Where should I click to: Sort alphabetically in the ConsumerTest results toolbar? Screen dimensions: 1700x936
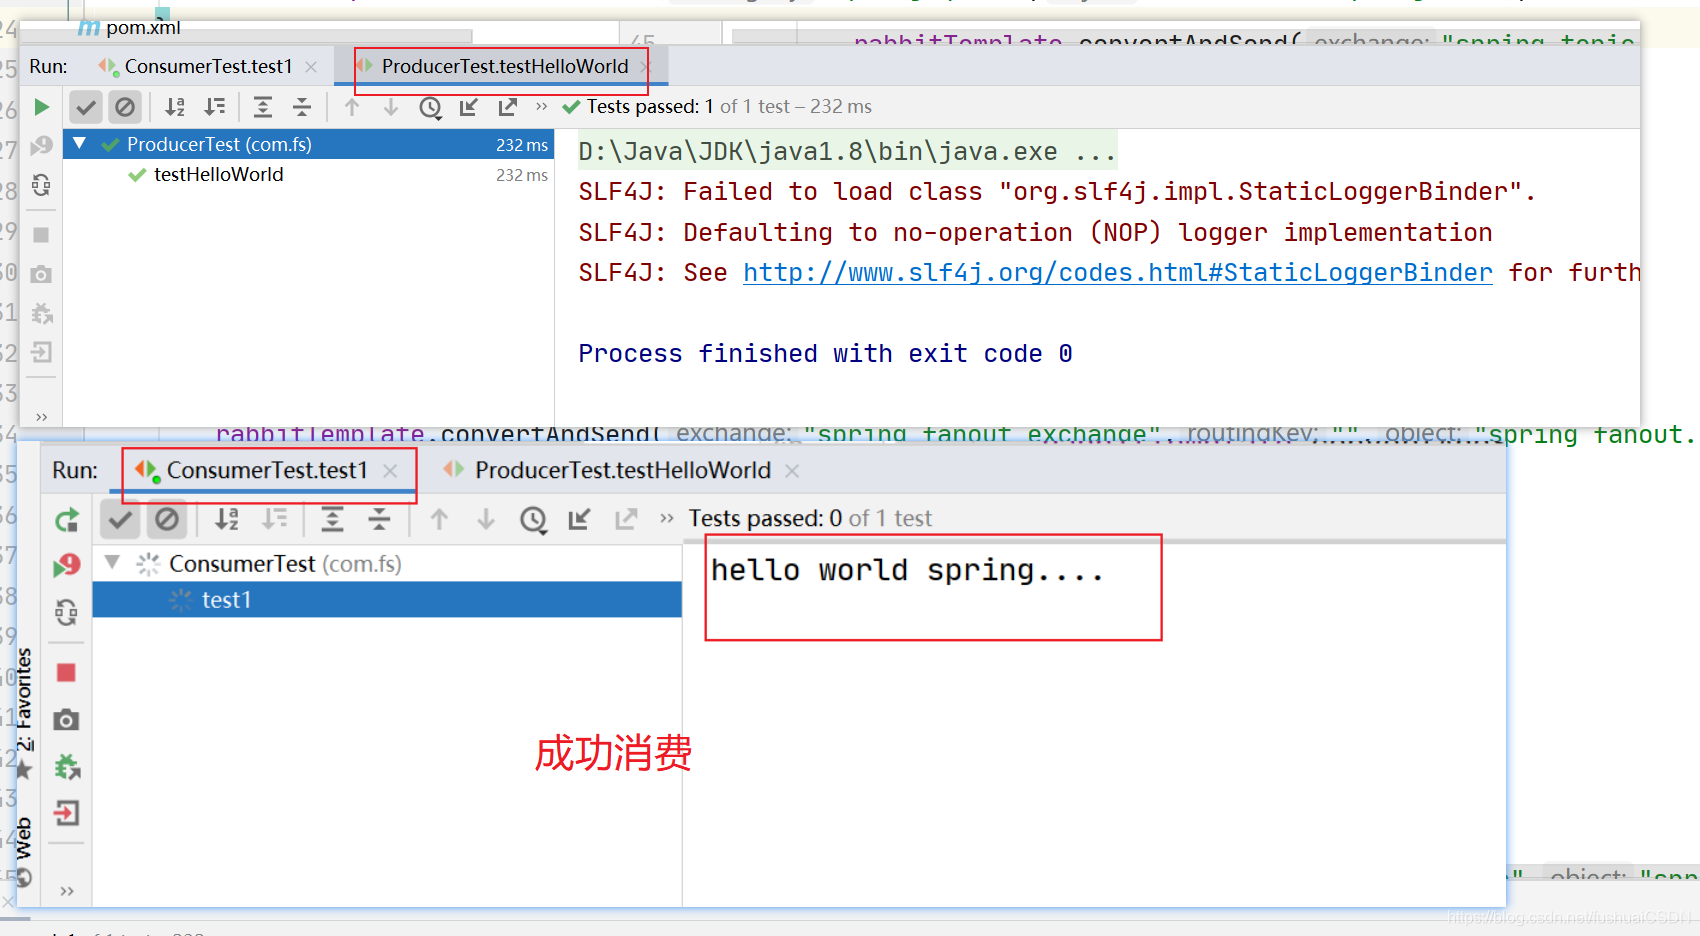(227, 519)
